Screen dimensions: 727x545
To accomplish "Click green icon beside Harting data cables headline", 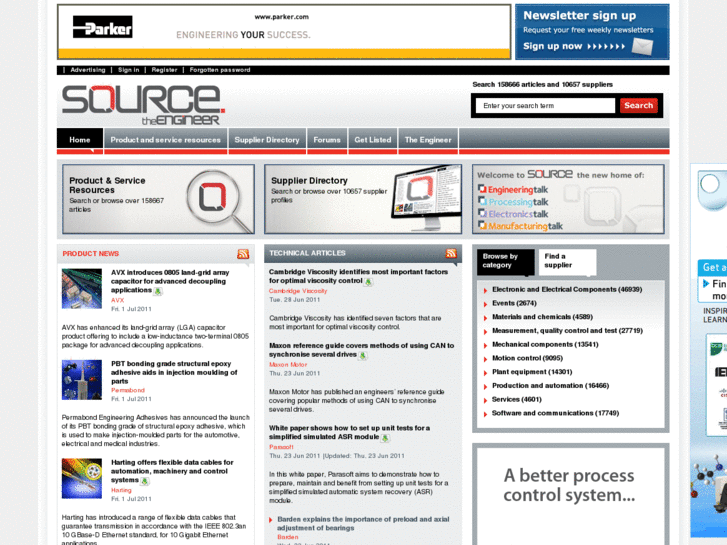I will pos(145,481).
